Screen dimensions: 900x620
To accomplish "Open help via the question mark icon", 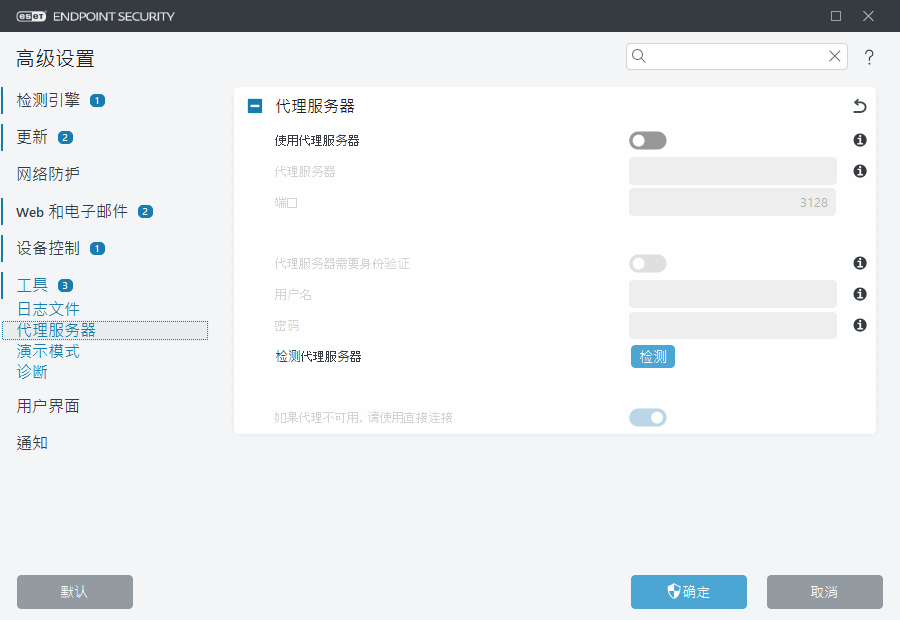I will click(868, 57).
